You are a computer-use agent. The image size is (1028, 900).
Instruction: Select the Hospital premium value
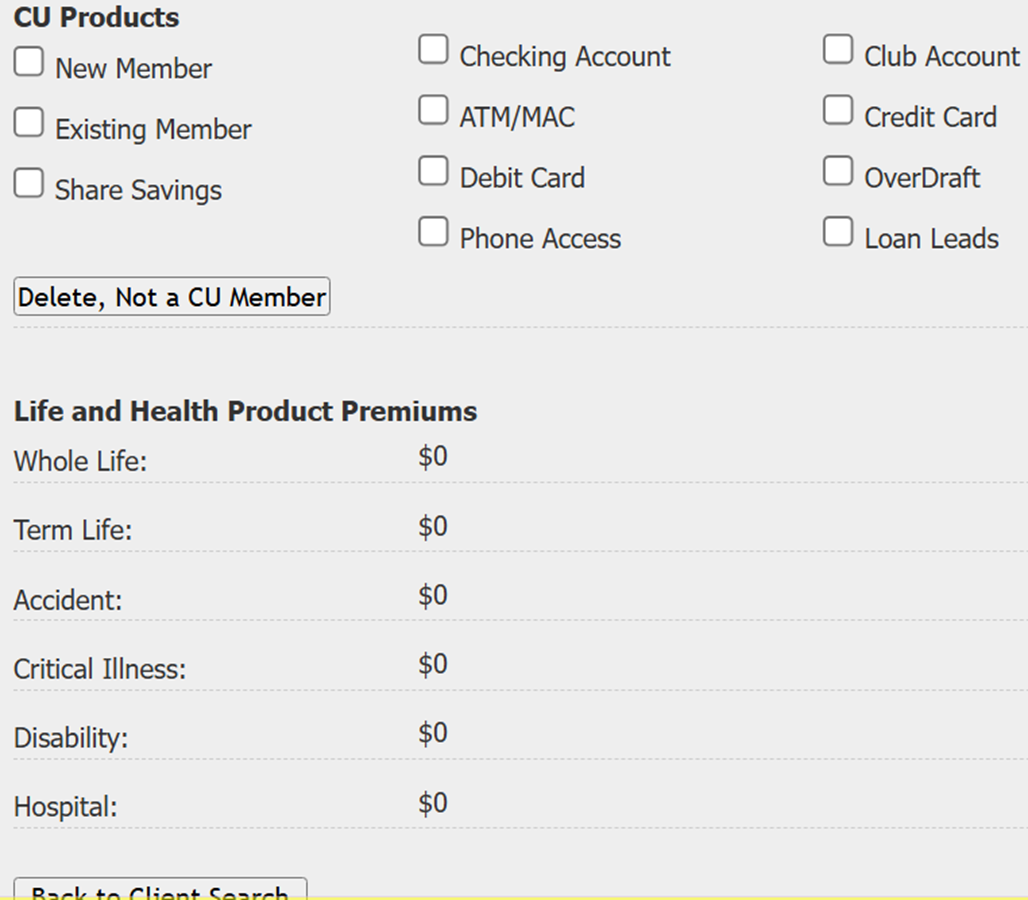tap(433, 803)
